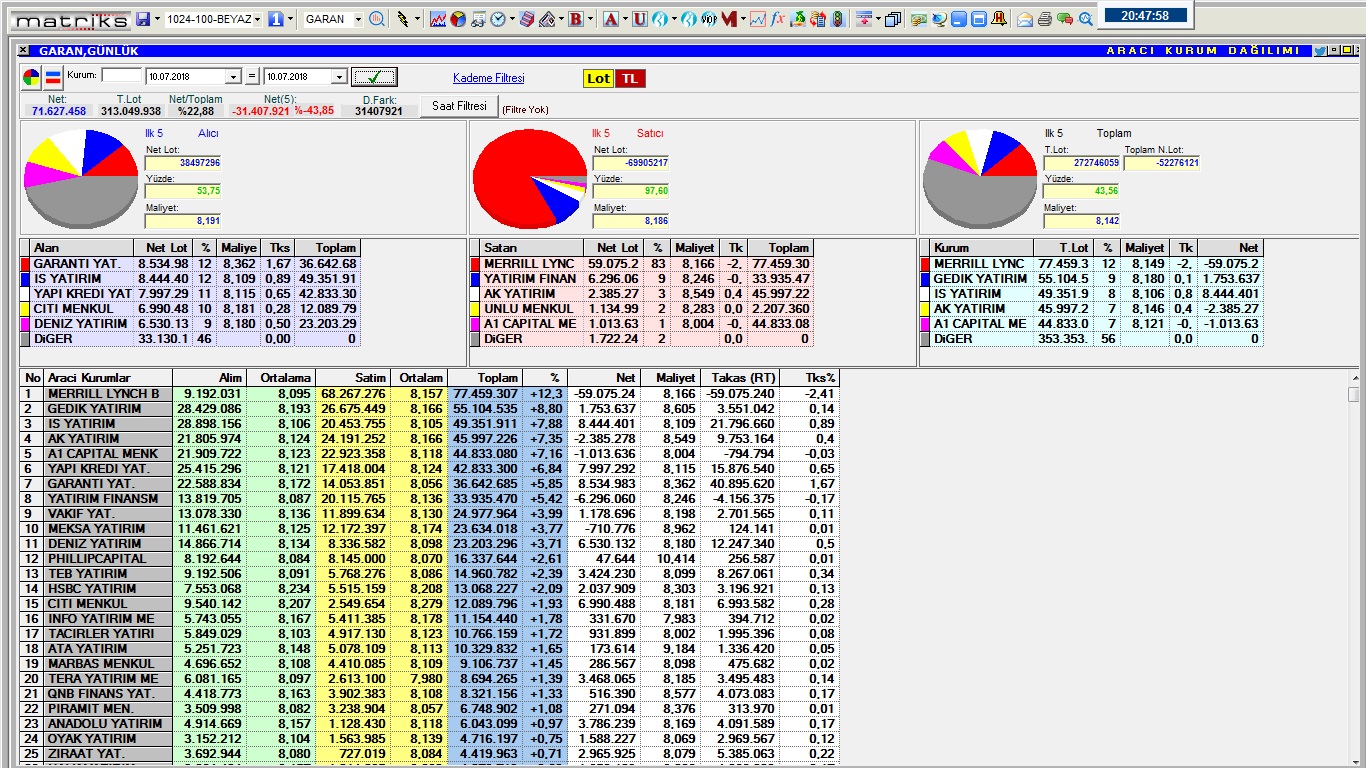Close the GARAN,GÜNLÜK panel with X

pyautogui.click(x=24, y=51)
